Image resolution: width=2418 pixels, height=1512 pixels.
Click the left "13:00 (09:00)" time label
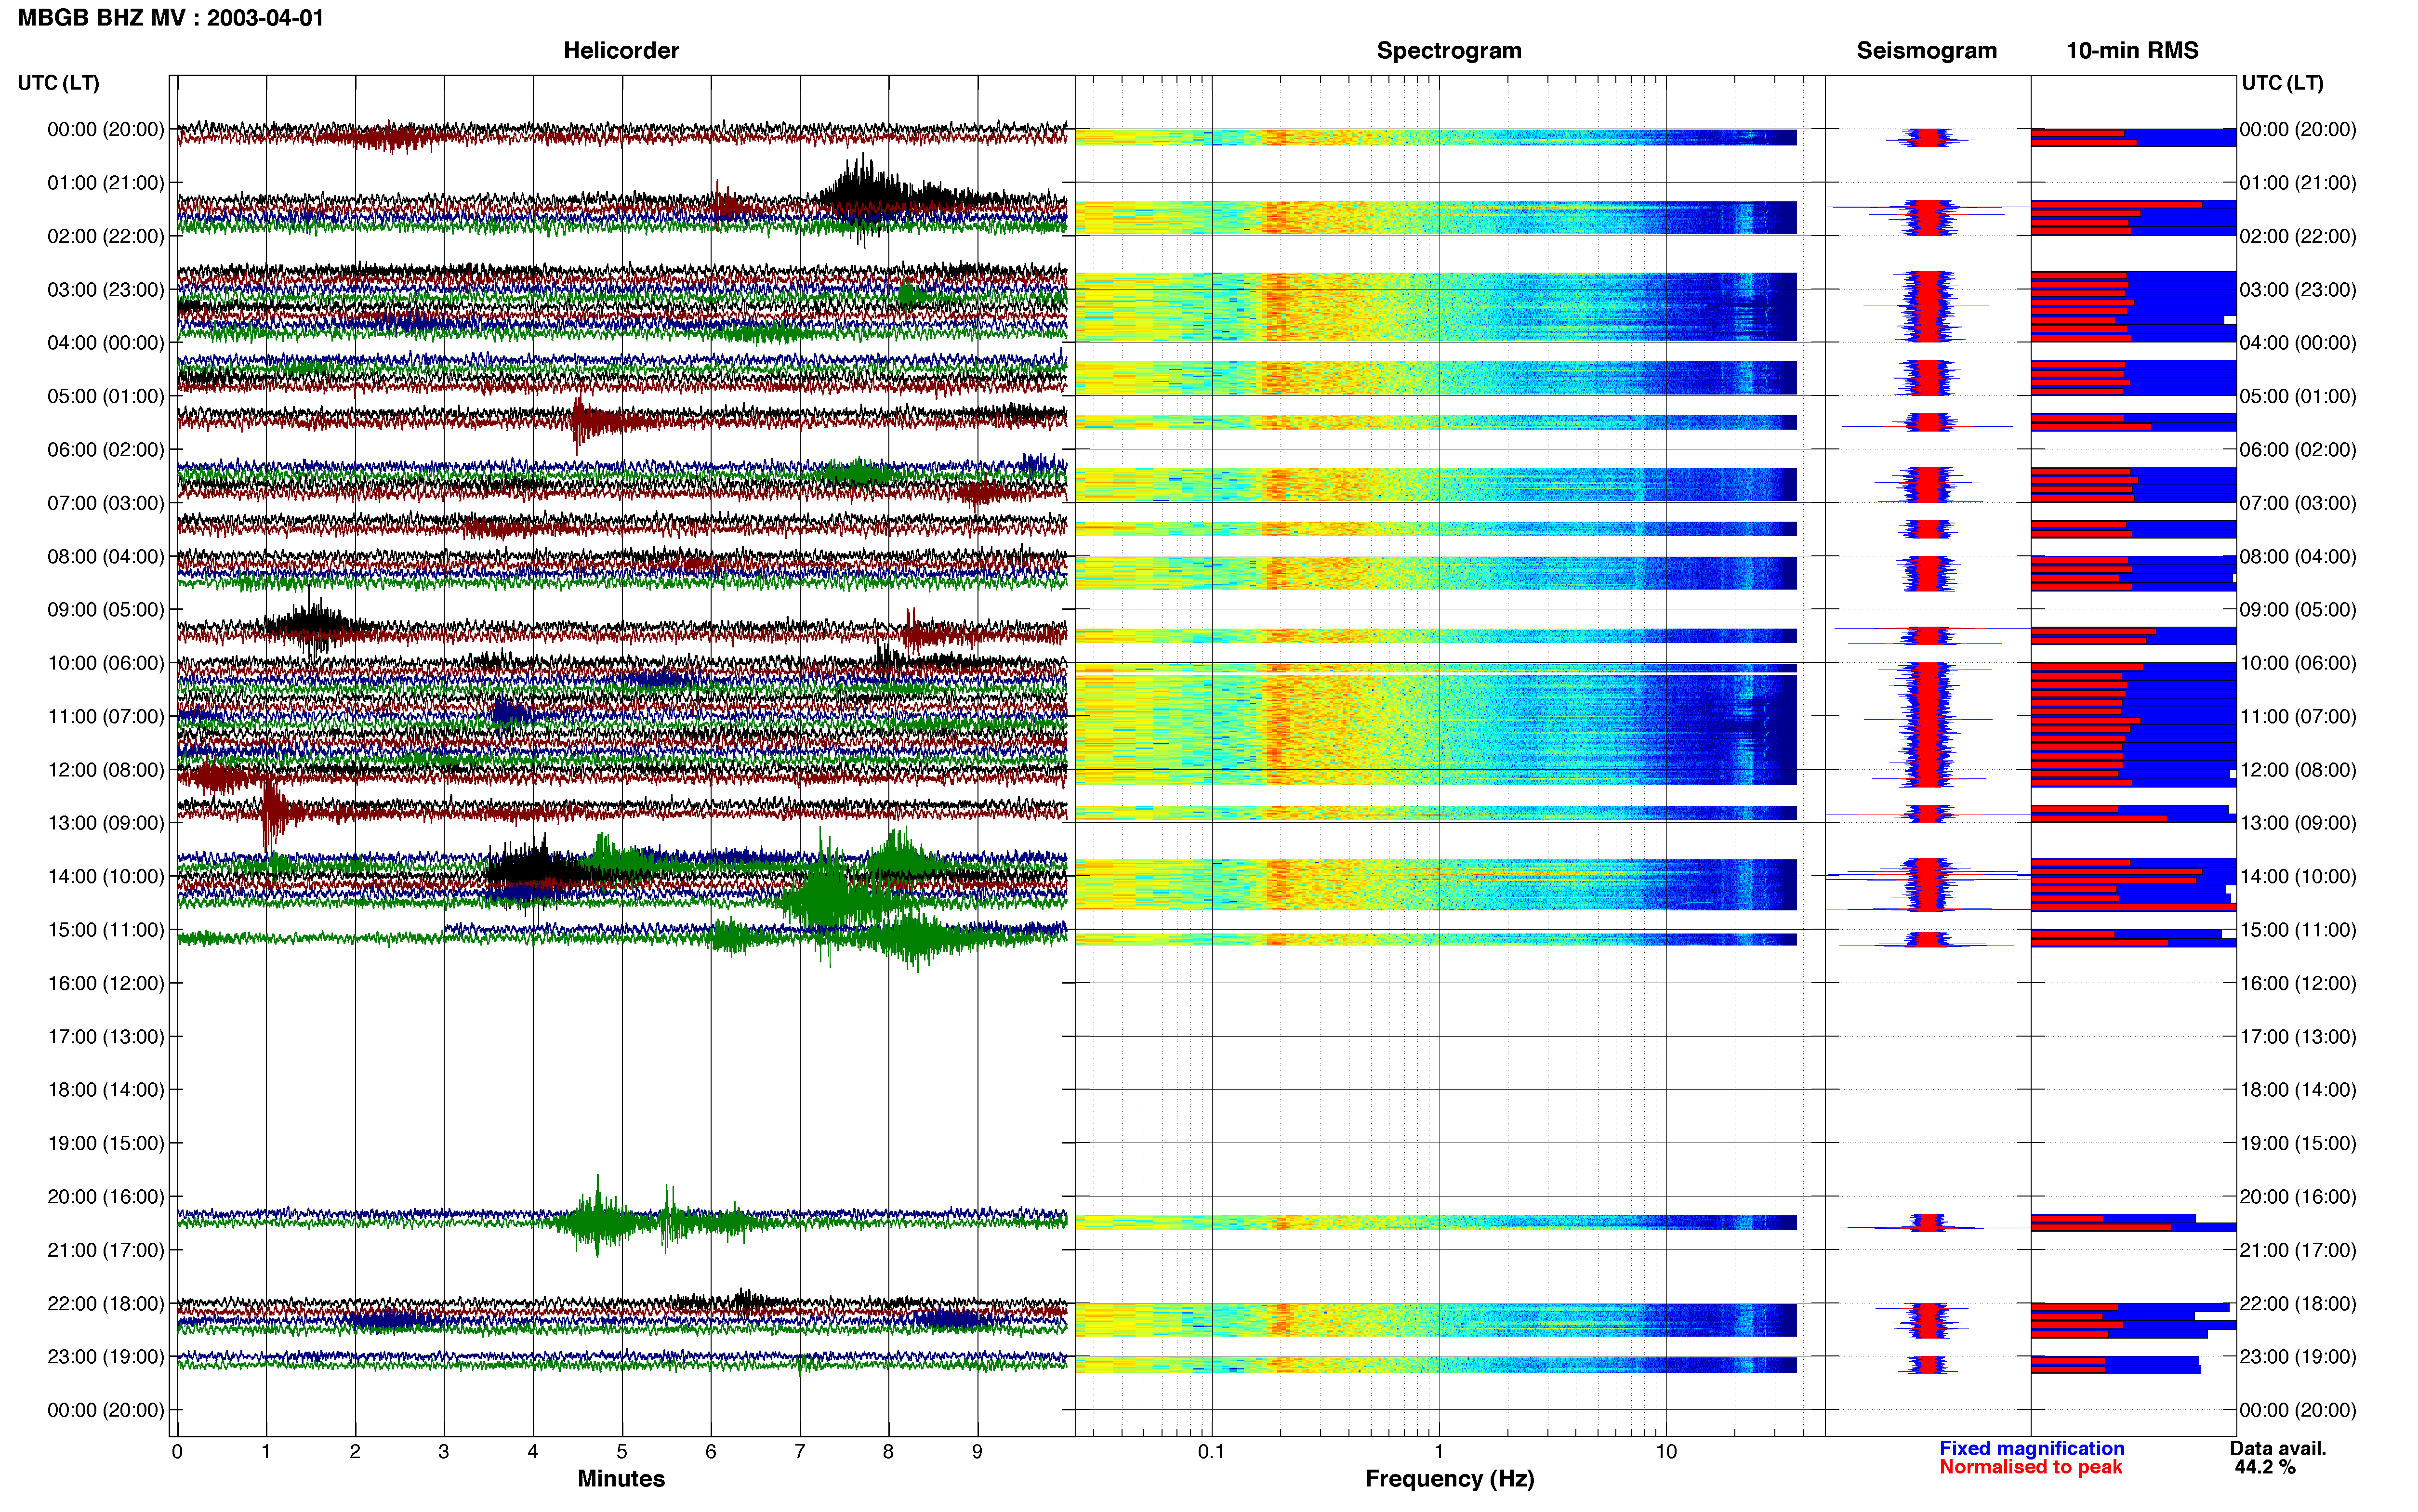pos(106,823)
